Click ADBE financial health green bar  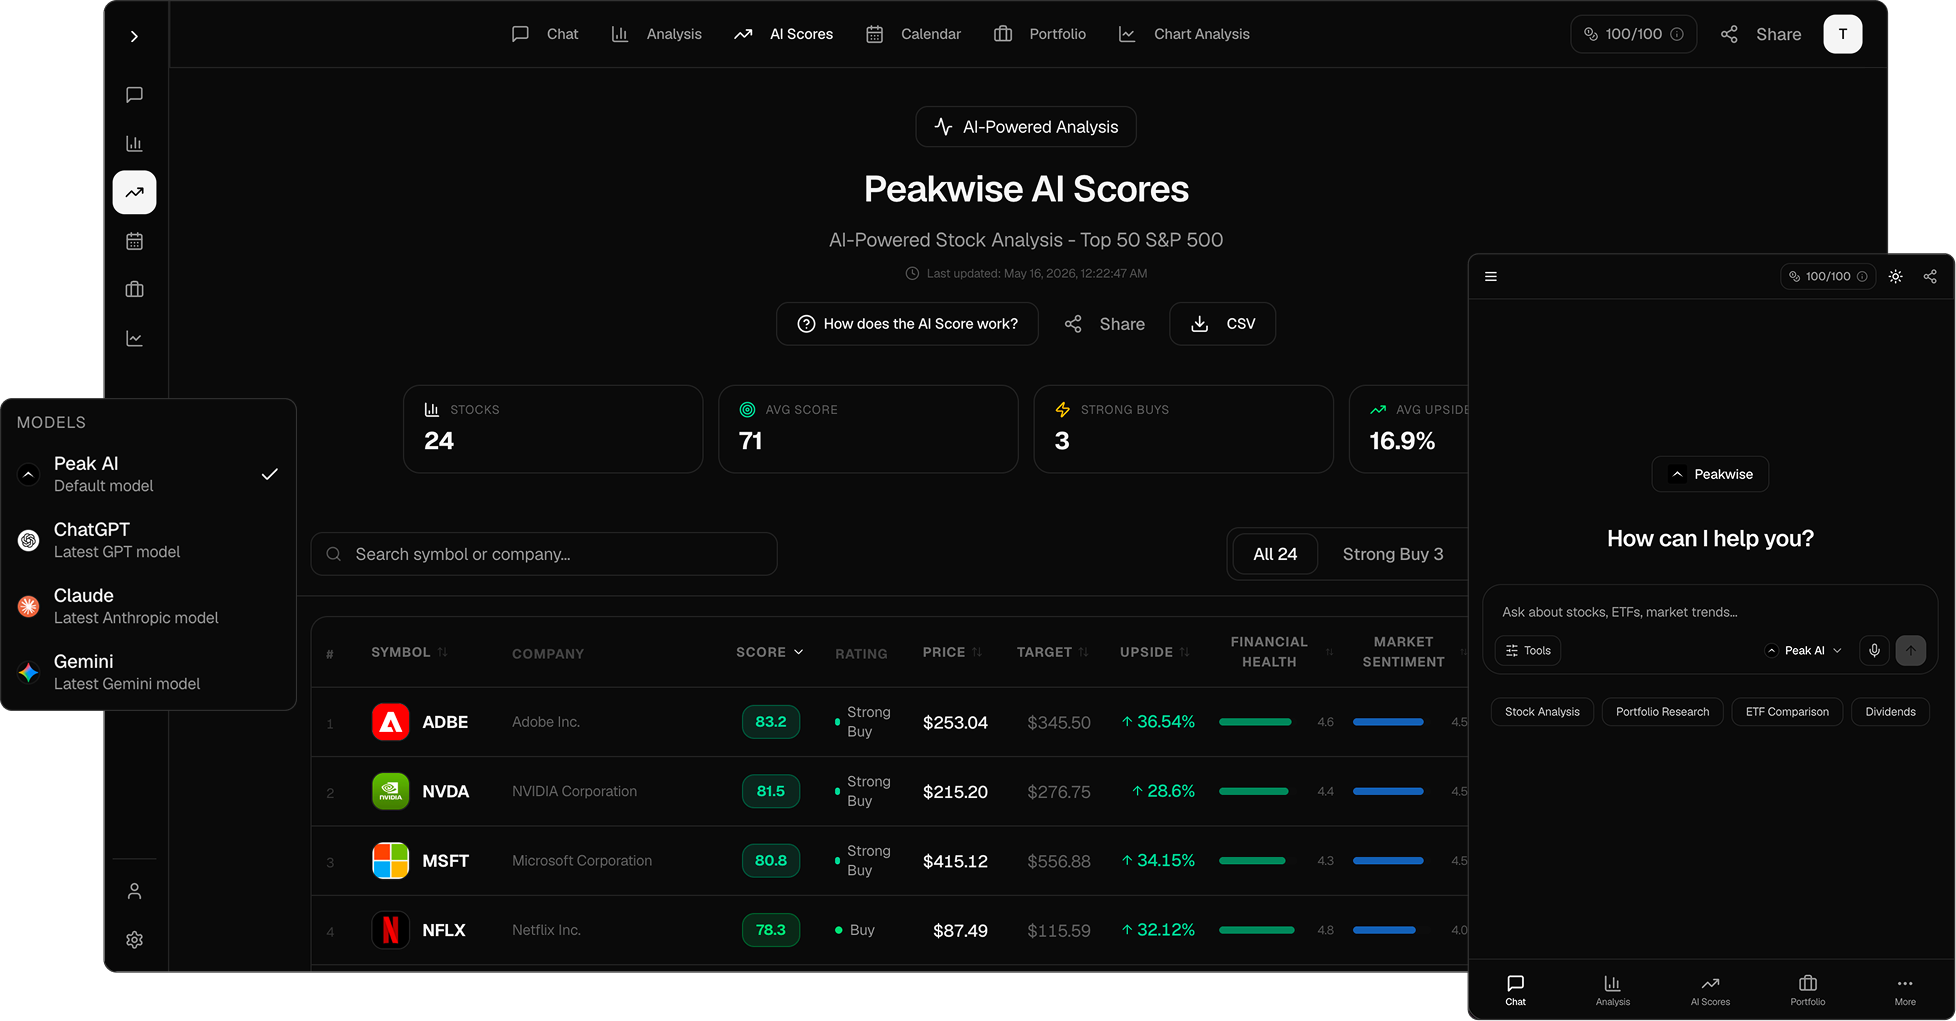1255,722
